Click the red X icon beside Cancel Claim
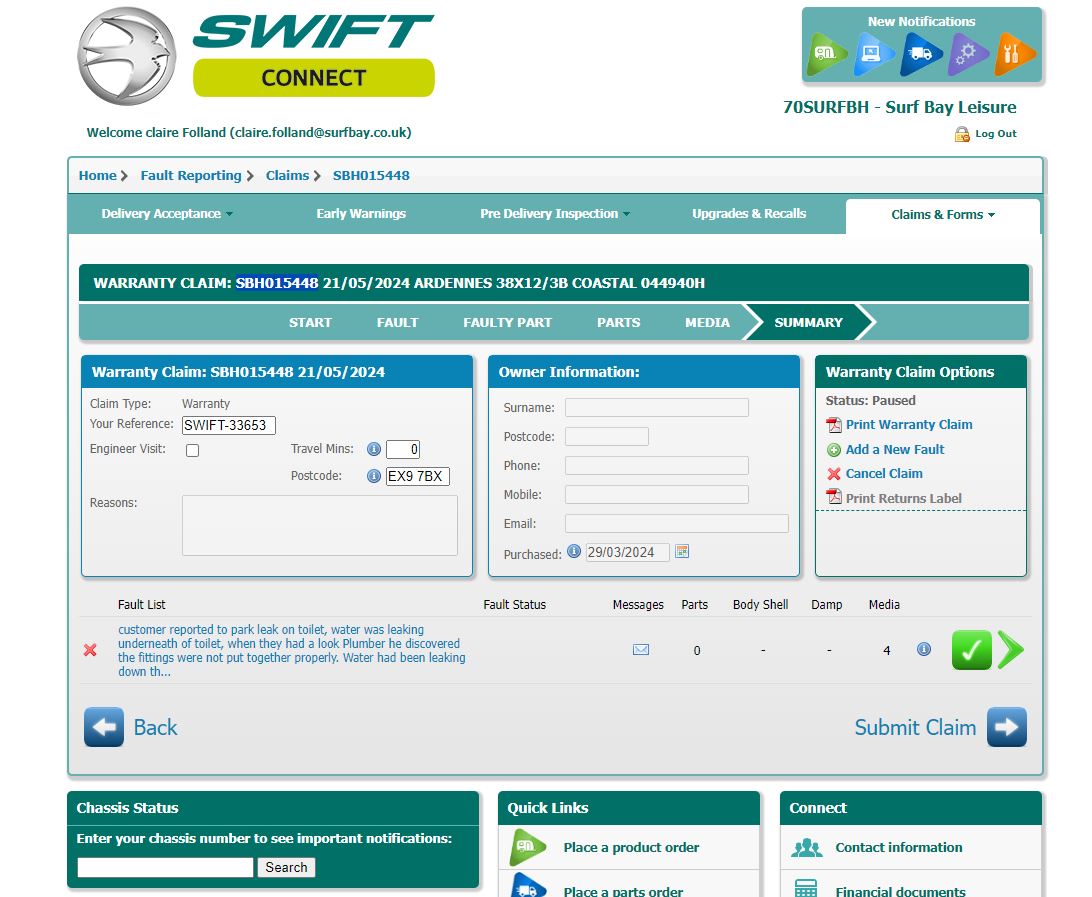This screenshot has width=1092, height=897. [834, 474]
